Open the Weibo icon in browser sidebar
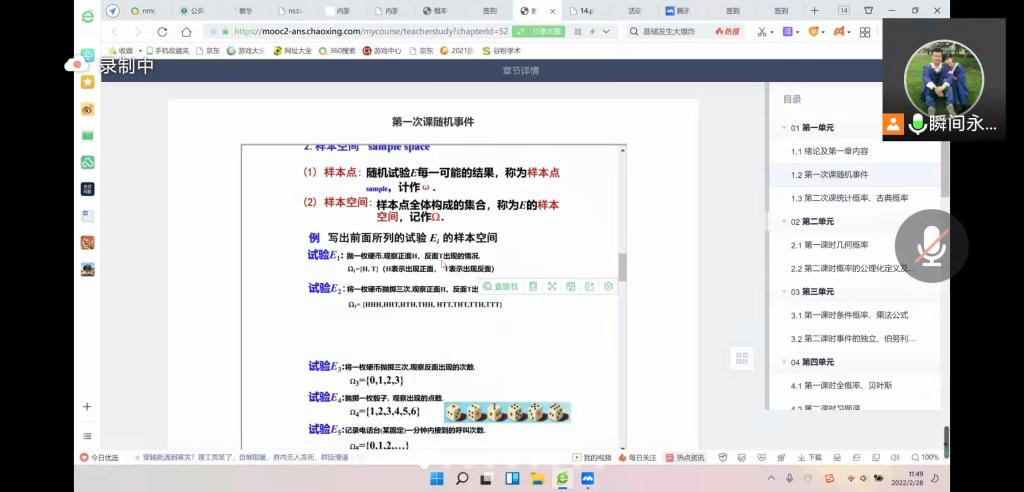 click(88, 108)
